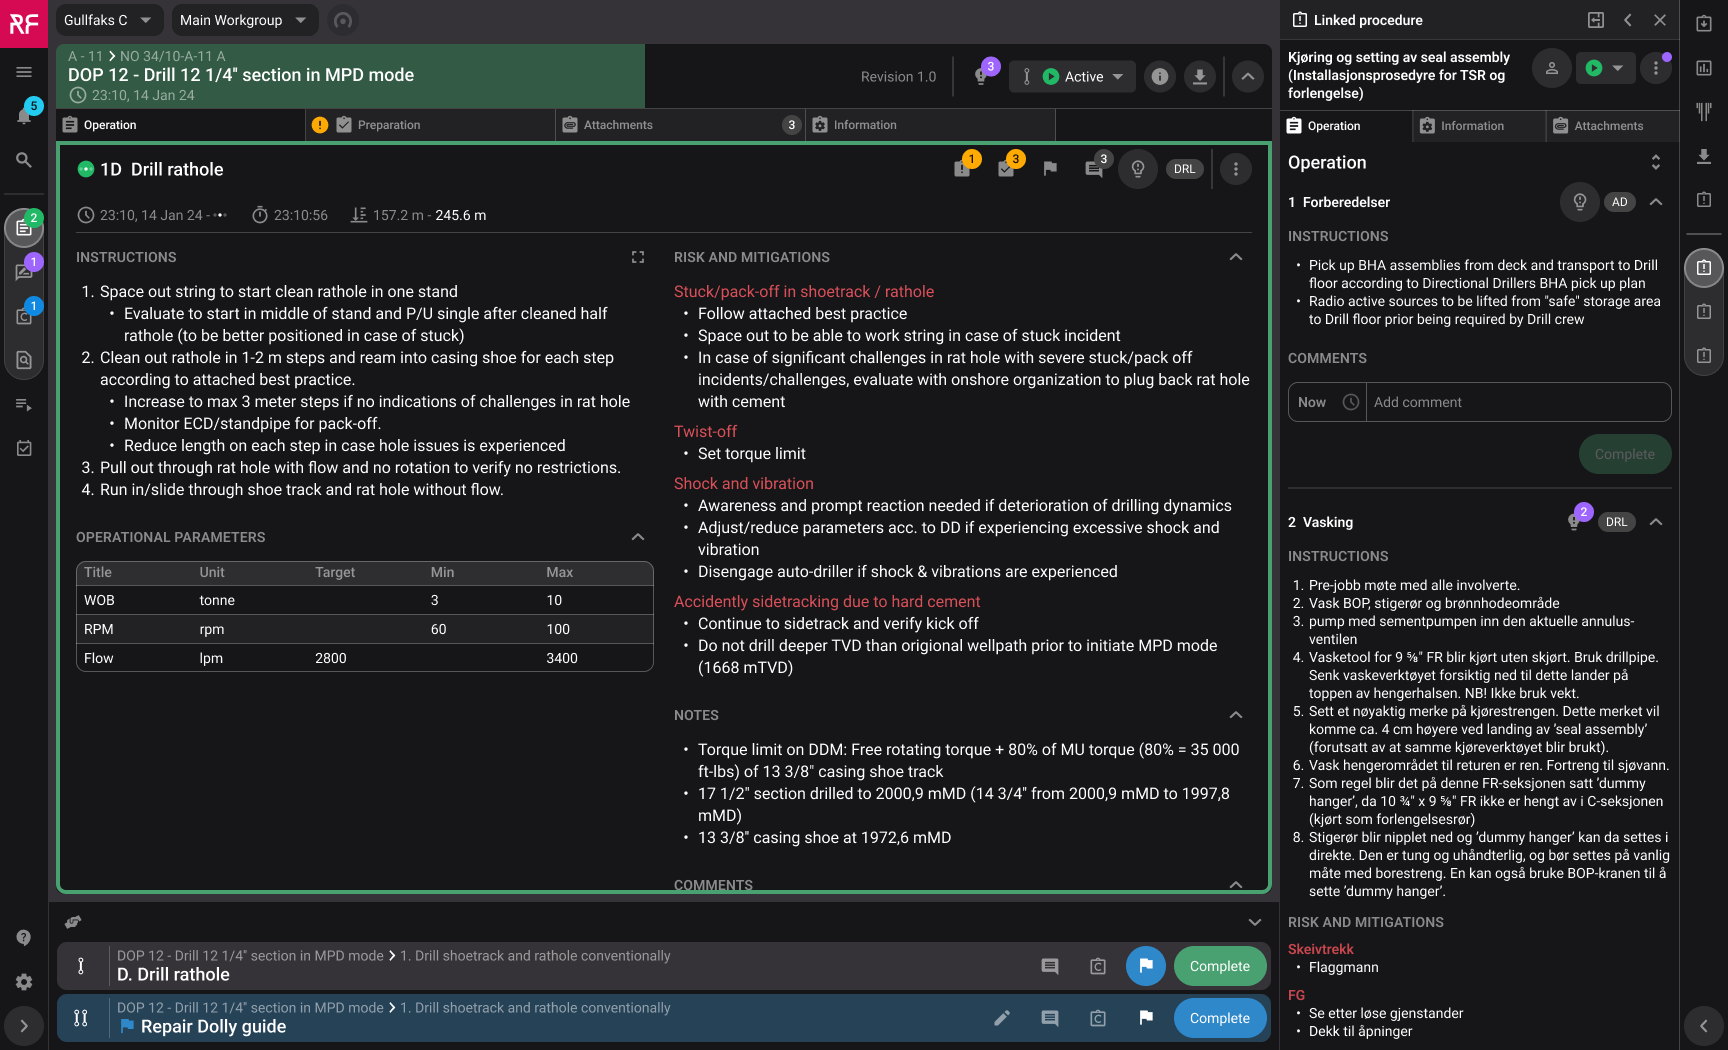1728x1050 pixels.
Task: Open the help question mark icon
Action: click(24, 938)
